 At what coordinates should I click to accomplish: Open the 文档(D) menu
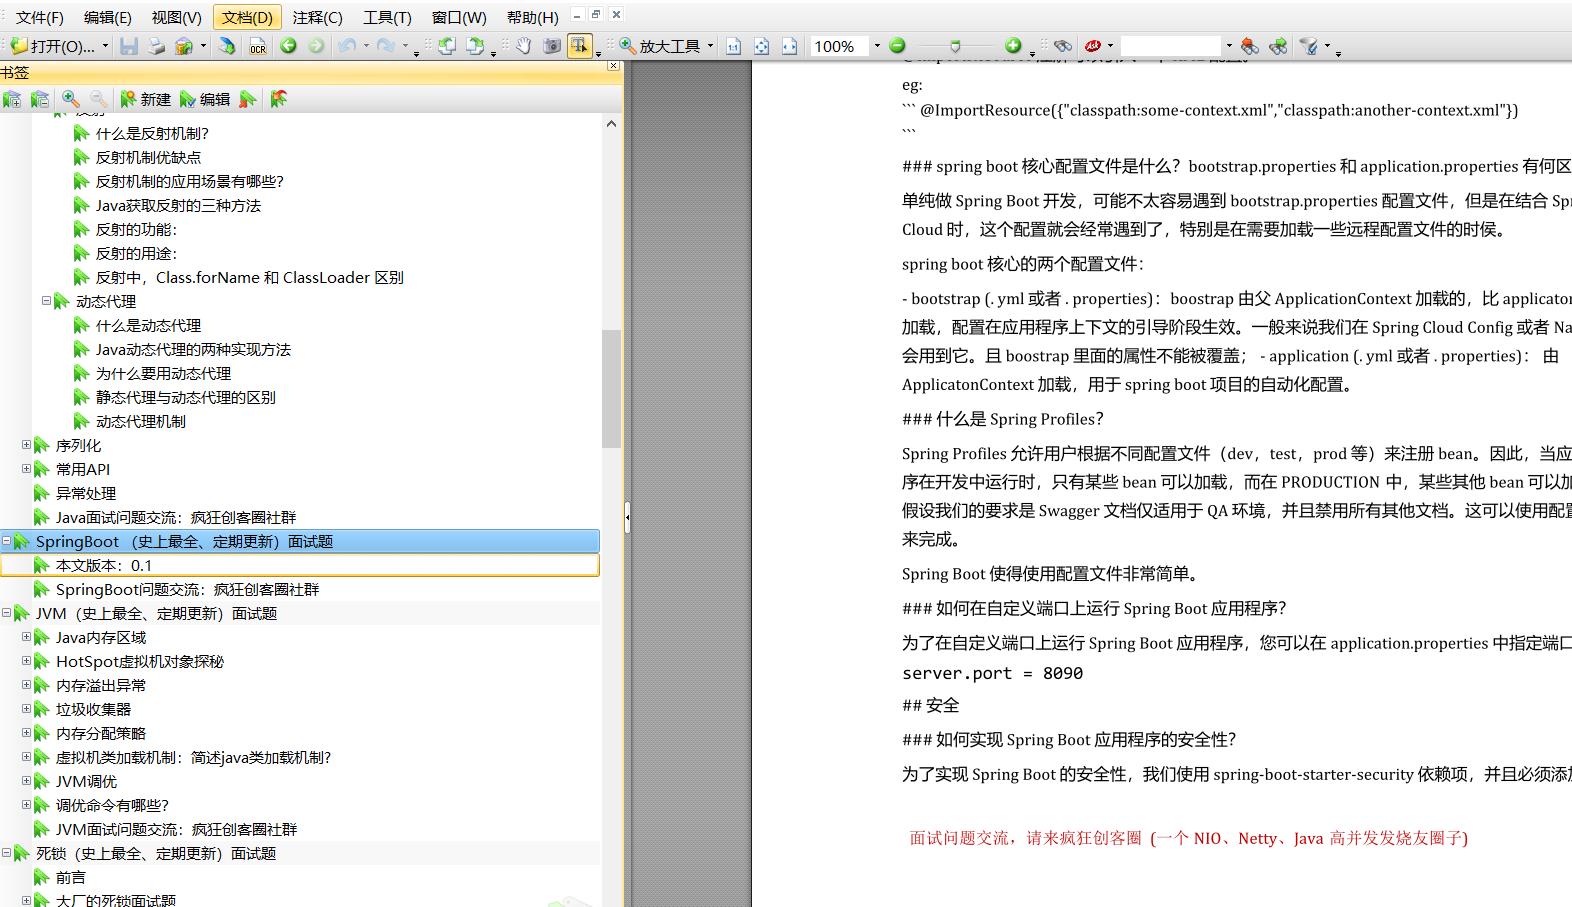click(x=247, y=17)
